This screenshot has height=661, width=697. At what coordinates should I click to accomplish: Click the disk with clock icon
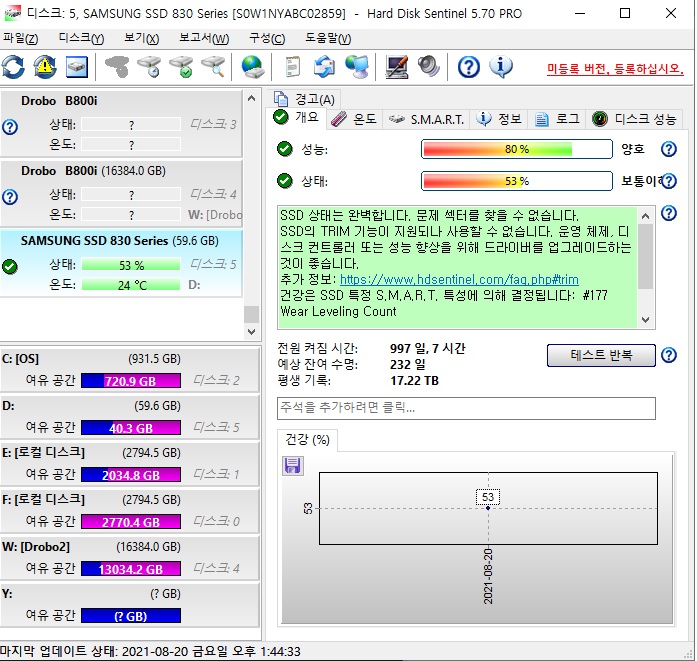tap(149, 67)
